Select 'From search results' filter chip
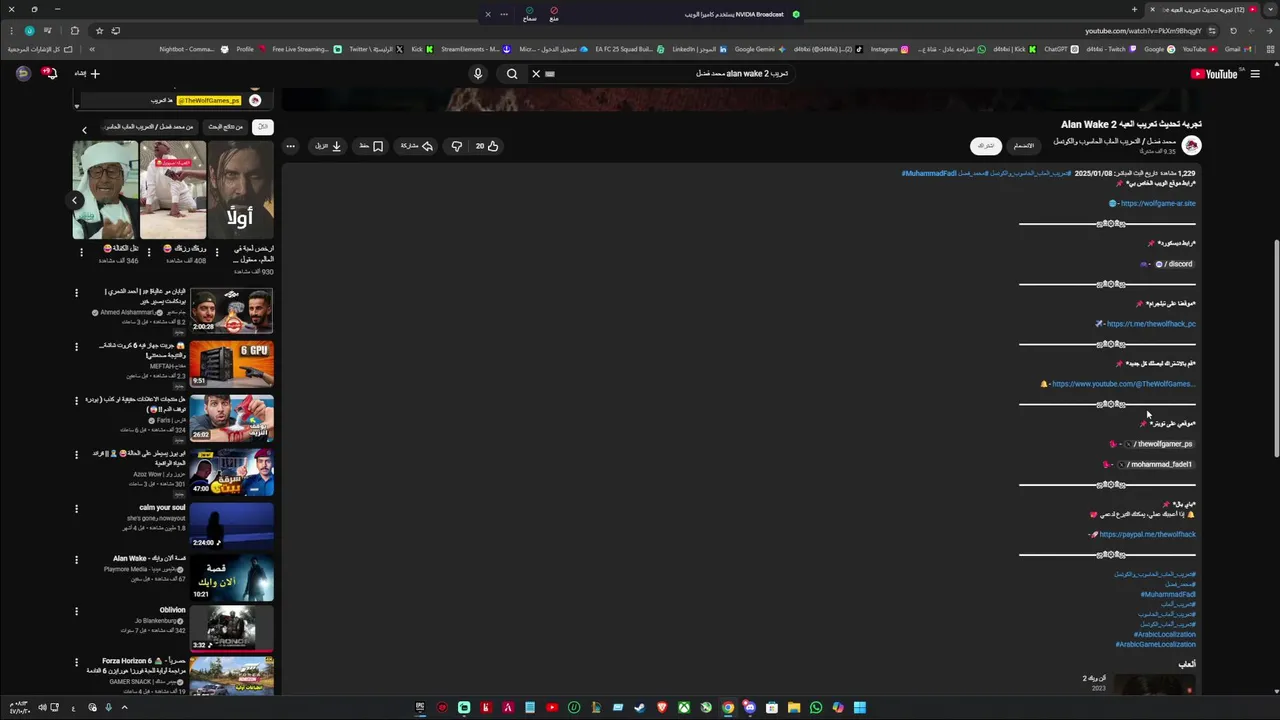The height and width of the screenshot is (720, 1280). point(226,127)
